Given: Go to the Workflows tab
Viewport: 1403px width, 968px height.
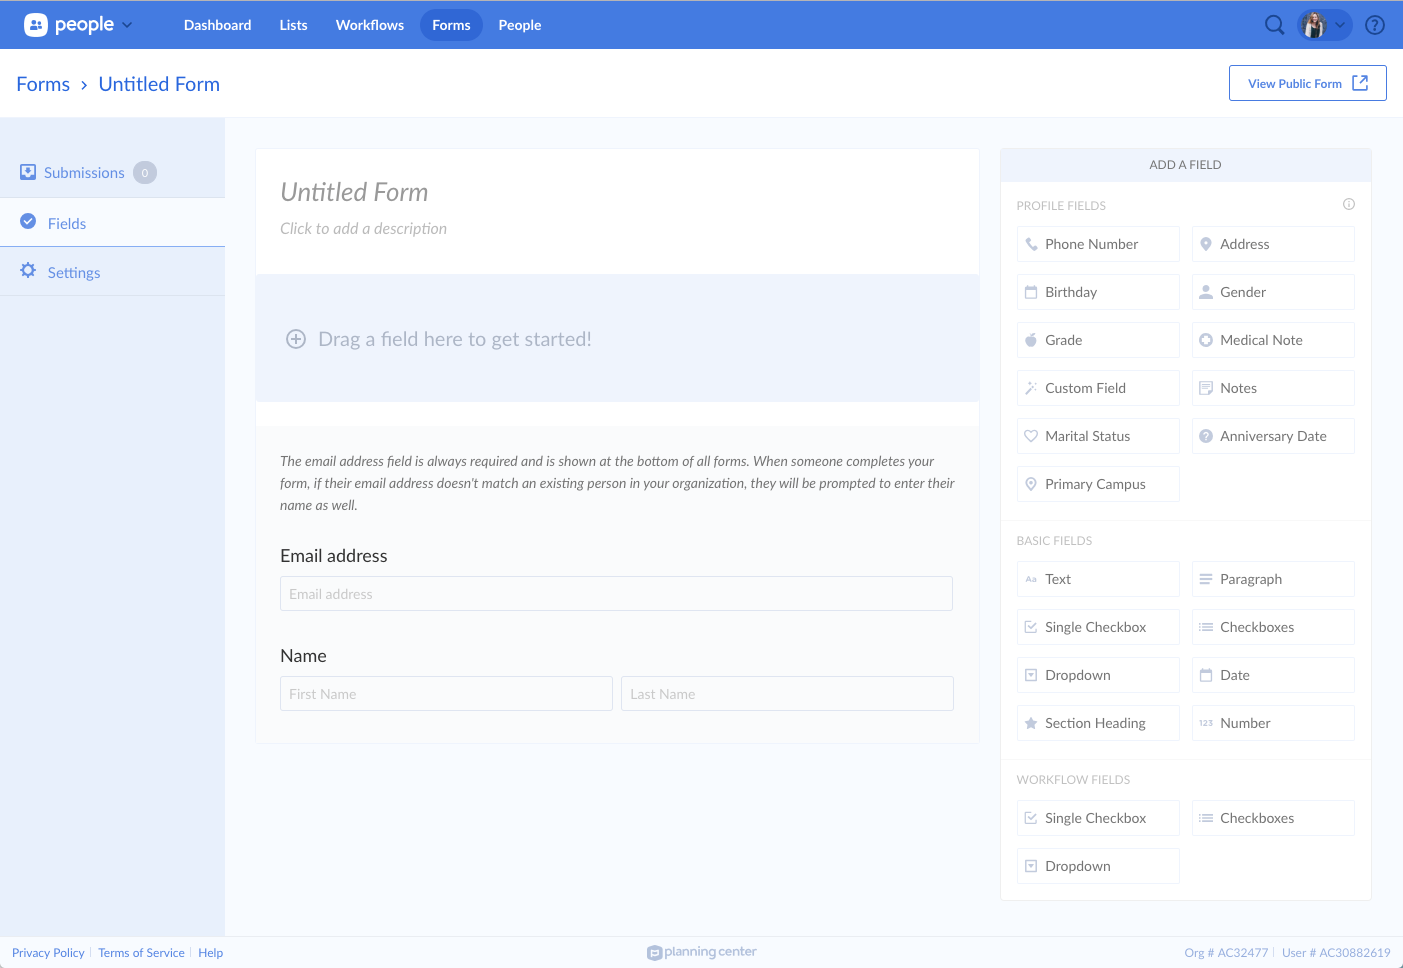Looking at the screenshot, I should click(x=369, y=25).
